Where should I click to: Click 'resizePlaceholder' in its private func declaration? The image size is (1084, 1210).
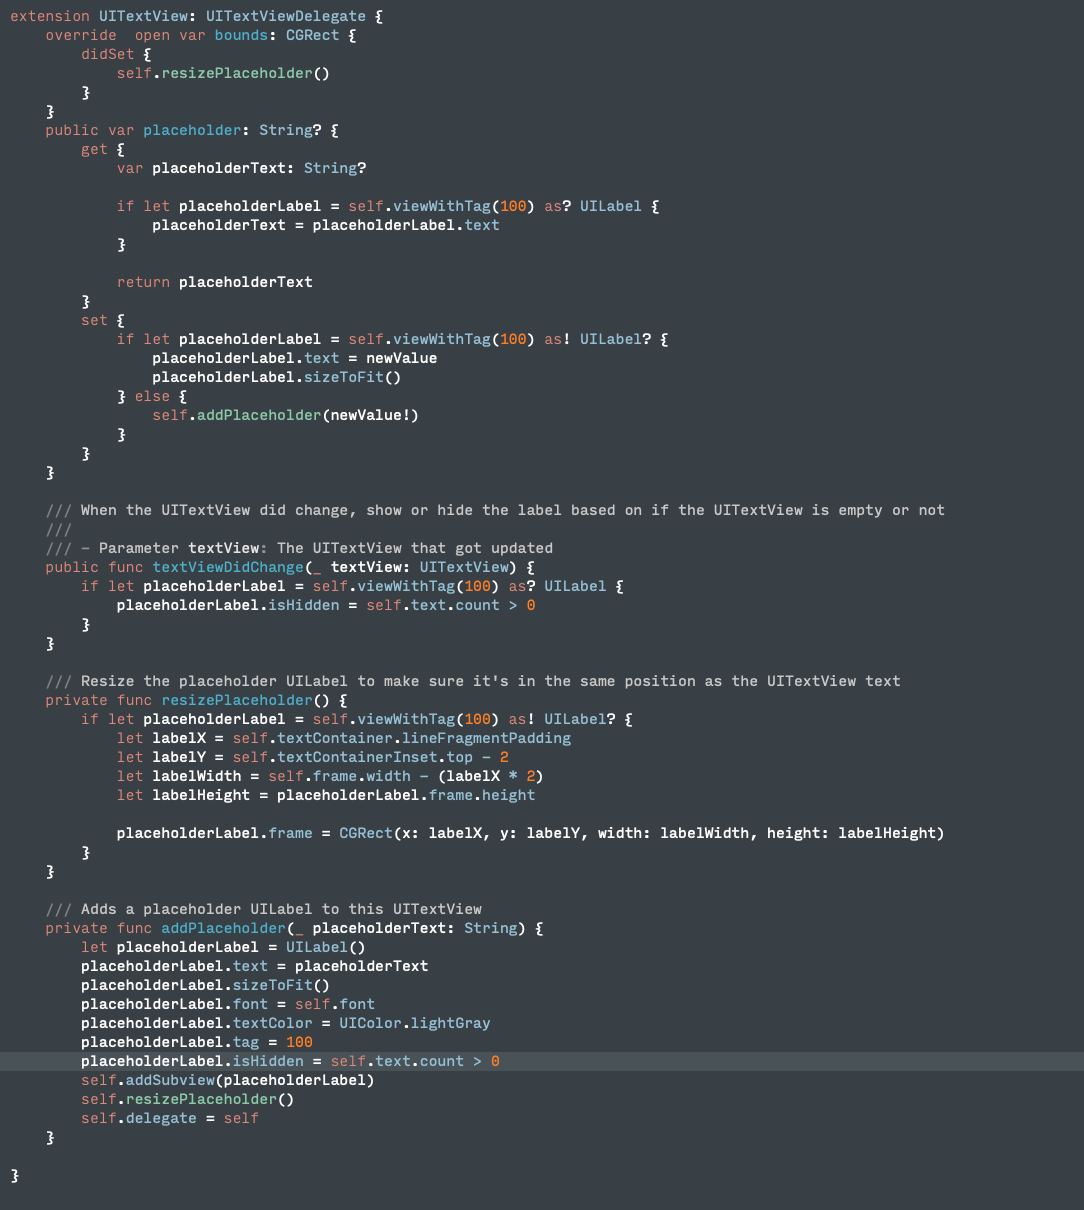(x=237, y=700)
